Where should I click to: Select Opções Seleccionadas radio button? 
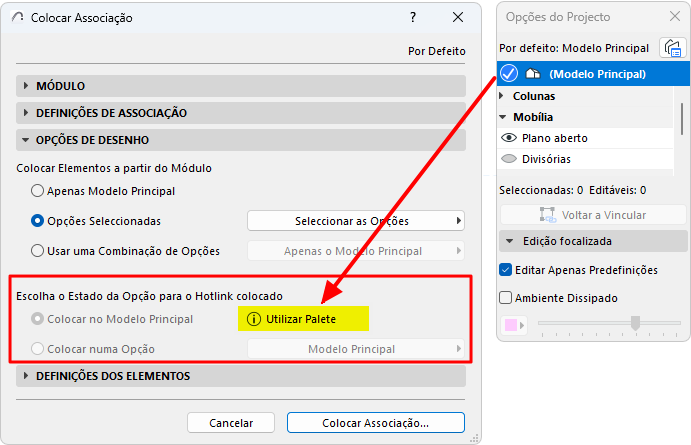(x=37, y=221)
